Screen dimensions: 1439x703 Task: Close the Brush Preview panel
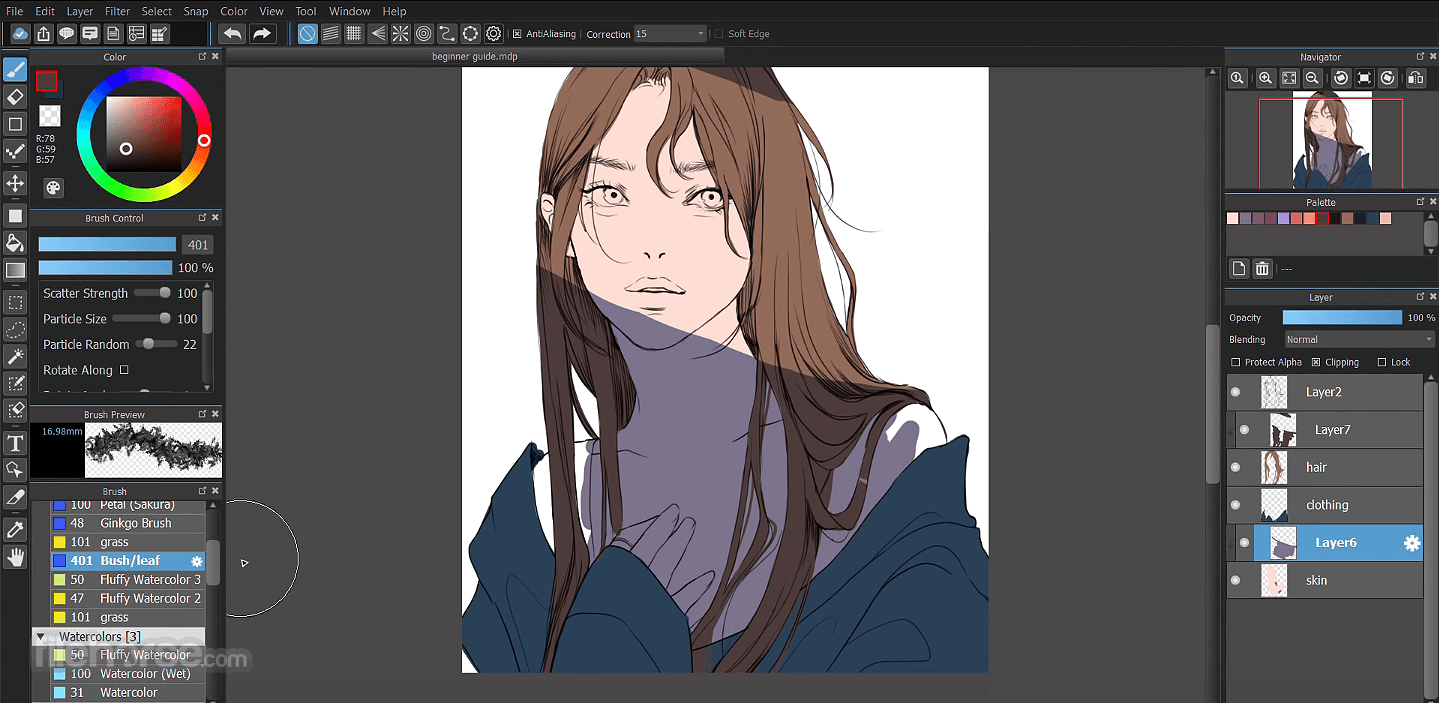(215, 414)
